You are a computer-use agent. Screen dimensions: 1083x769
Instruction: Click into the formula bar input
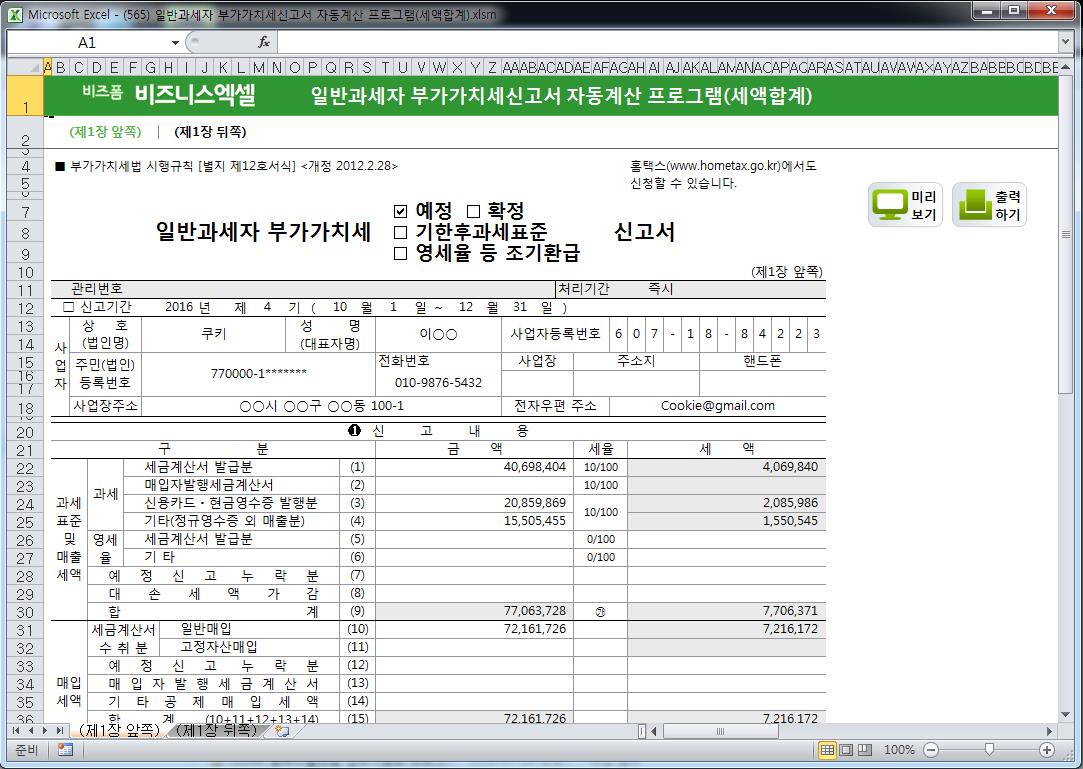[x=667, y=42]
